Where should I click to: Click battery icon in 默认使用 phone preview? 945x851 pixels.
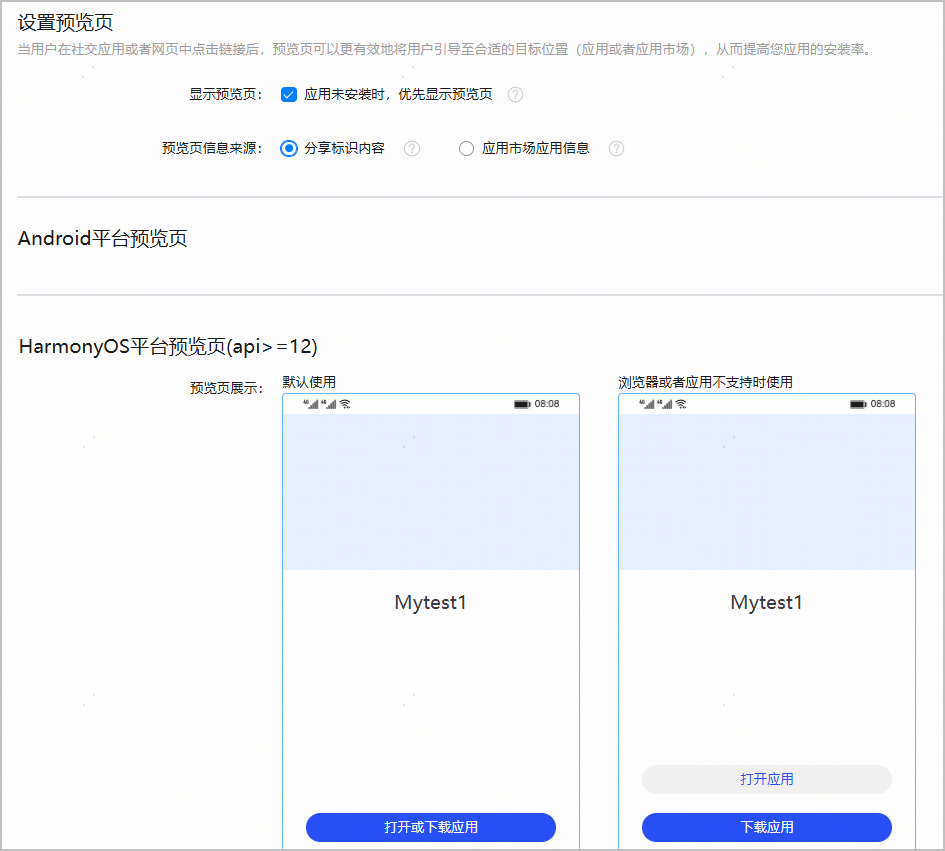coord(522,404)
